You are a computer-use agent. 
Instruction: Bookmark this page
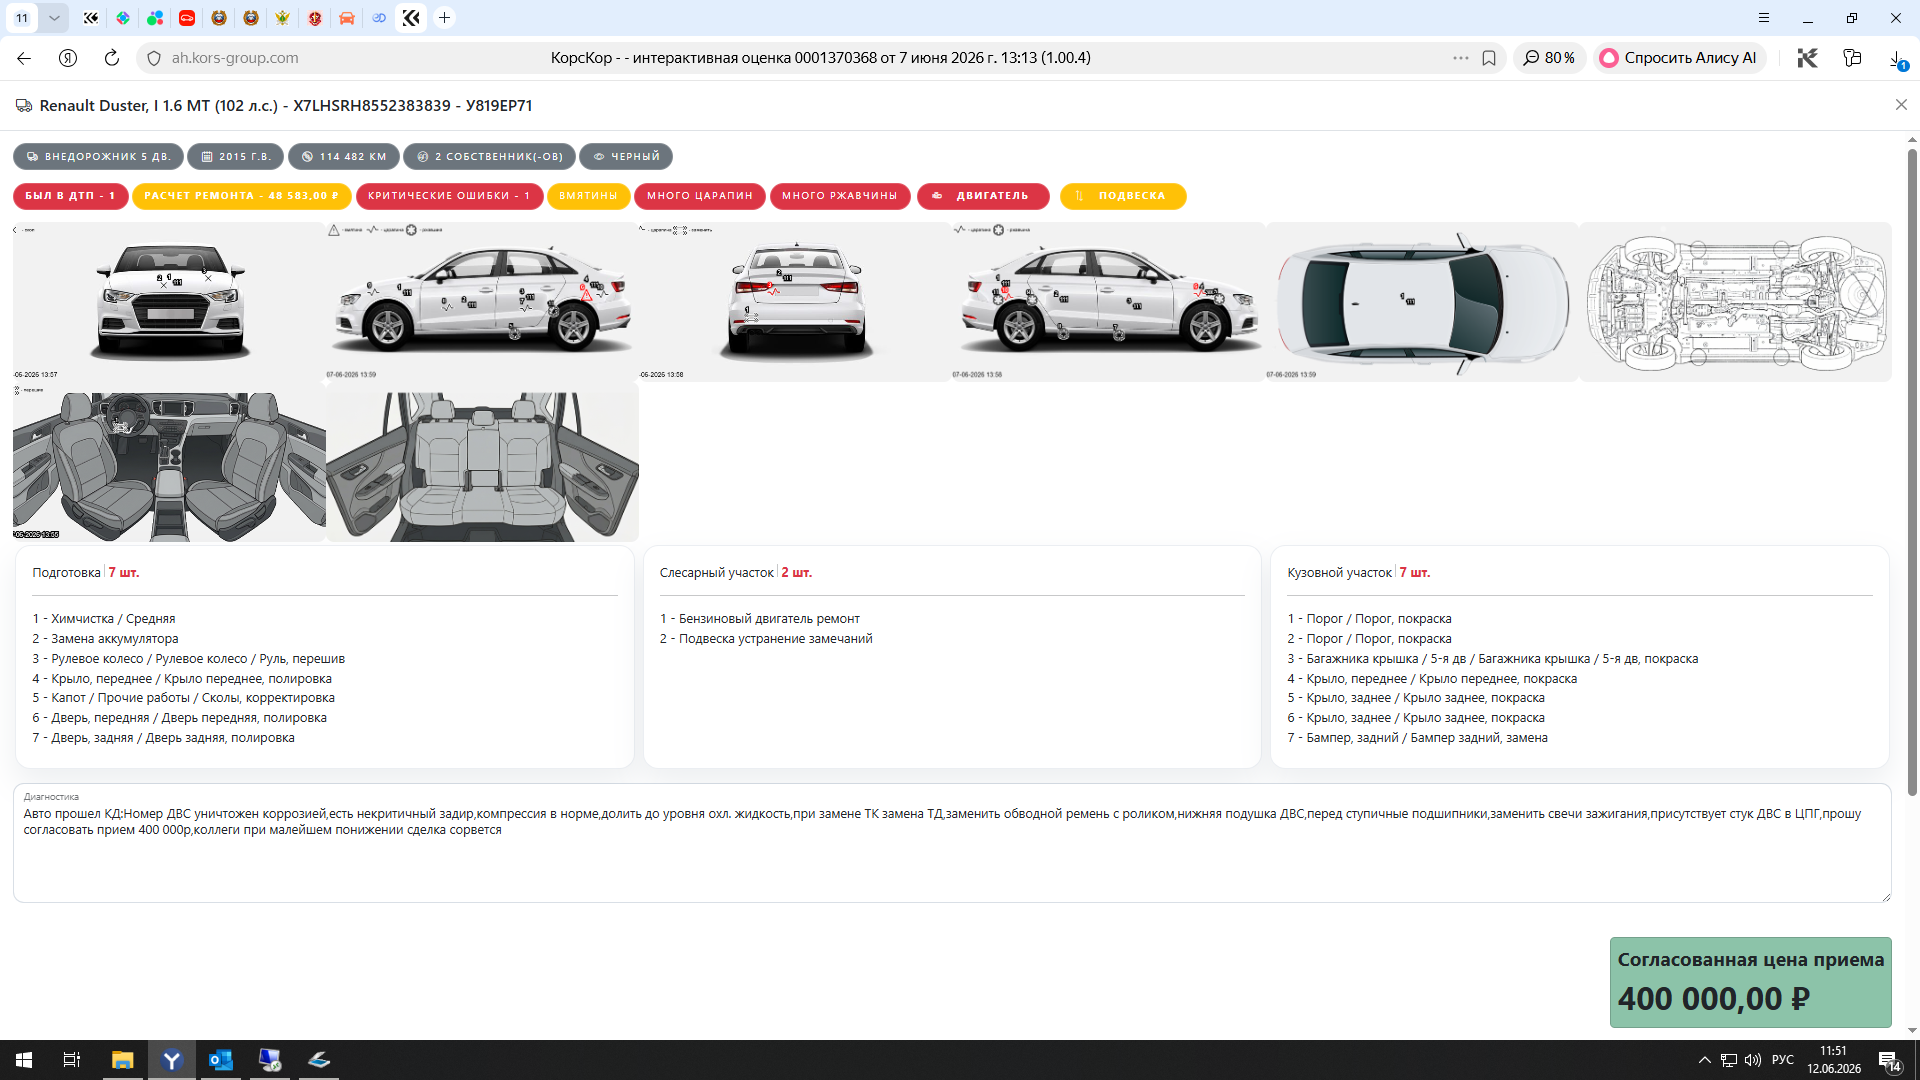(x=1489, y=58)
